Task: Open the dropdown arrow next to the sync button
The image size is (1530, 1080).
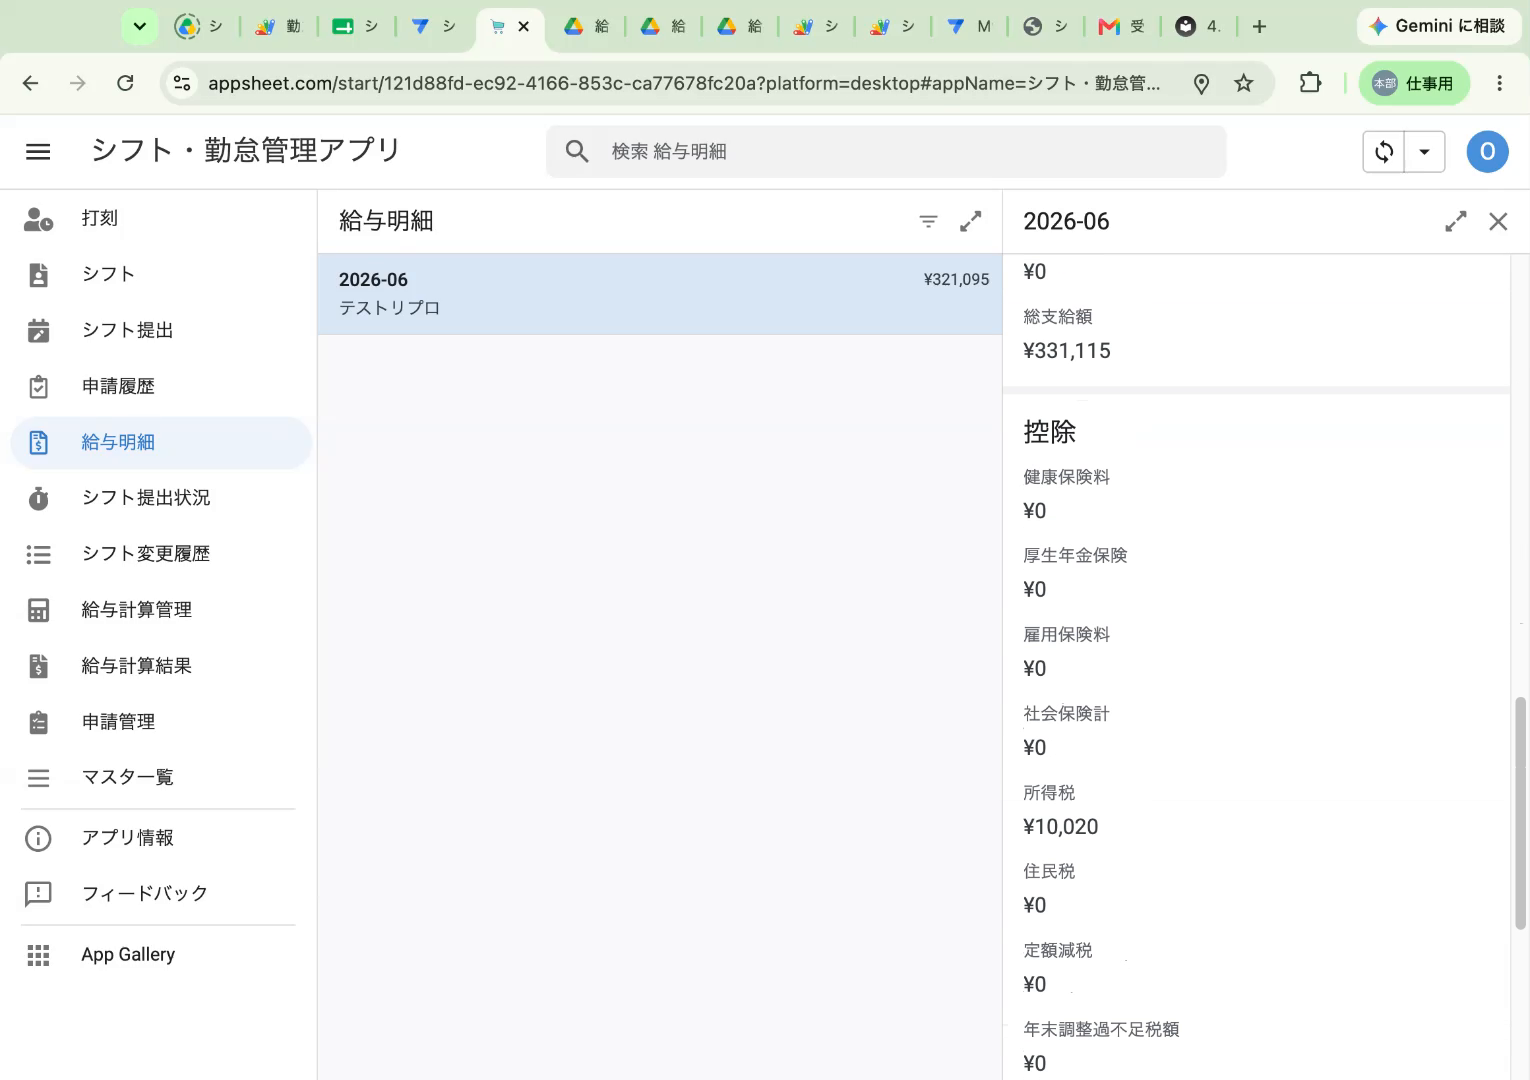Action: tap(1424, 152)
